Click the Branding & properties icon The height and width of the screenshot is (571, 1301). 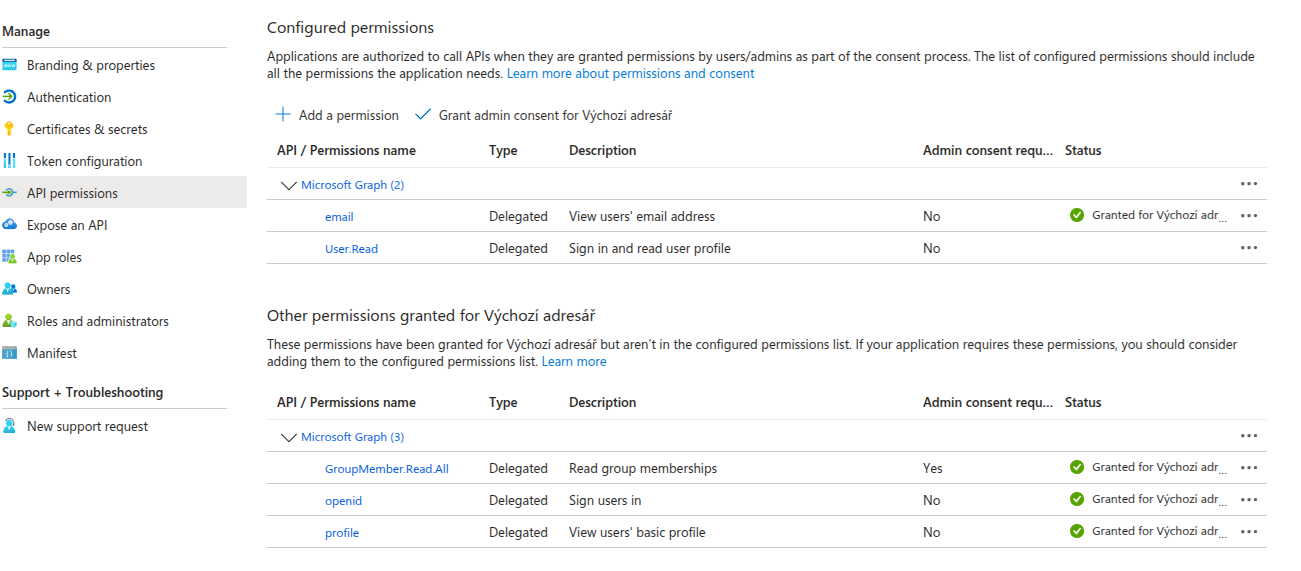point(10,65)
